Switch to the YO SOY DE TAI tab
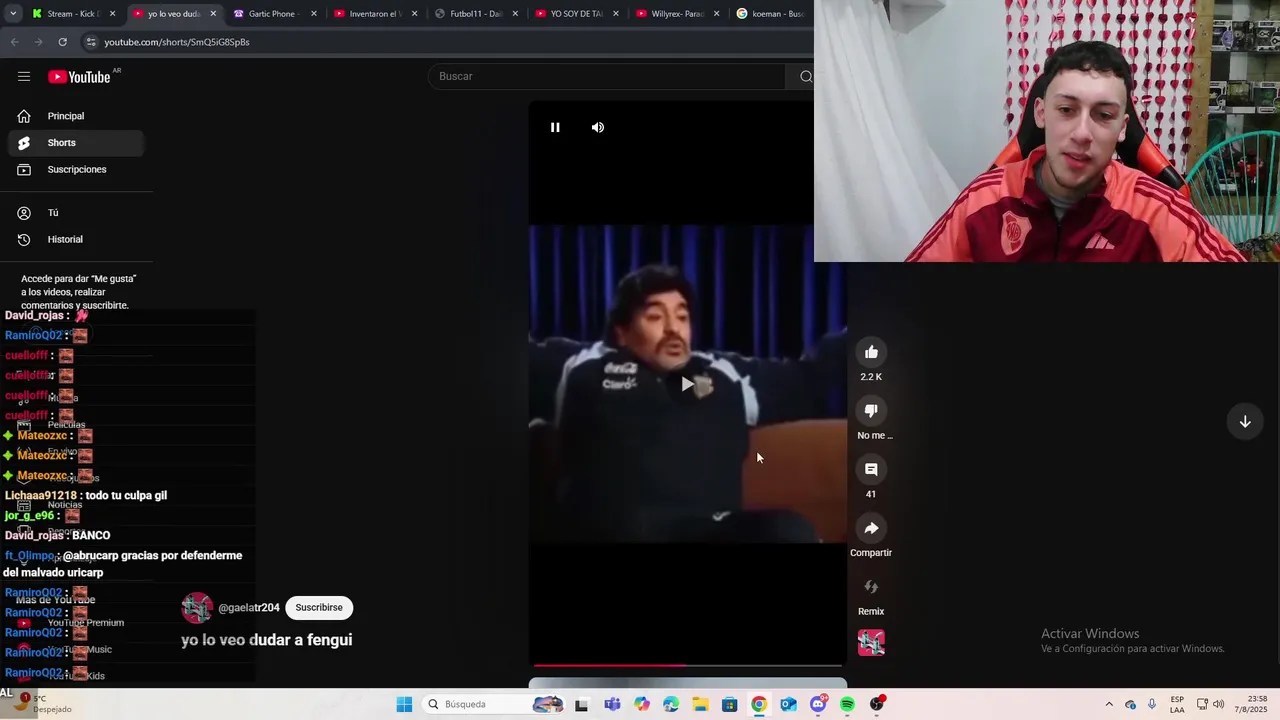The image size is (1280, 720). click(578, 14)
